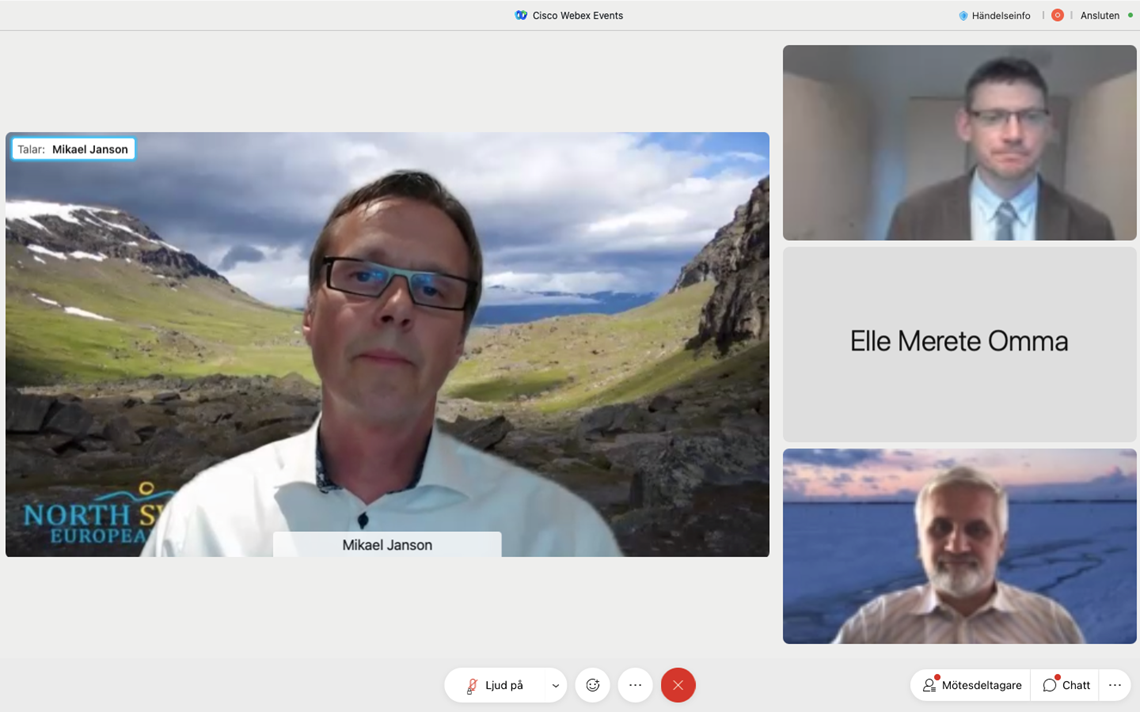
Task: Select the Elle Merete Omma participant tile
Action: coord(959,343)
